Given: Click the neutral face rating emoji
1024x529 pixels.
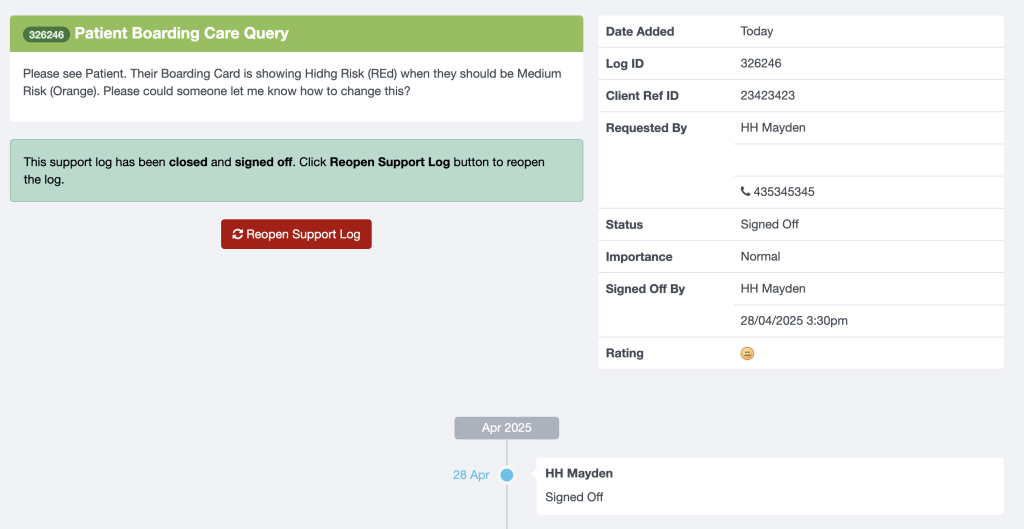Looking at the screenshot, I should coord(747,353).
